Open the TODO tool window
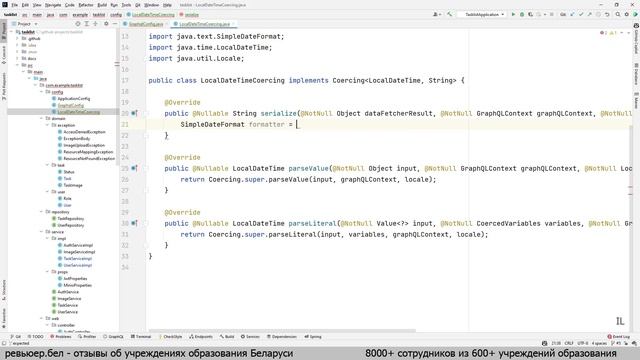This screenshot has height=360, width=640. tap(35, 337)
